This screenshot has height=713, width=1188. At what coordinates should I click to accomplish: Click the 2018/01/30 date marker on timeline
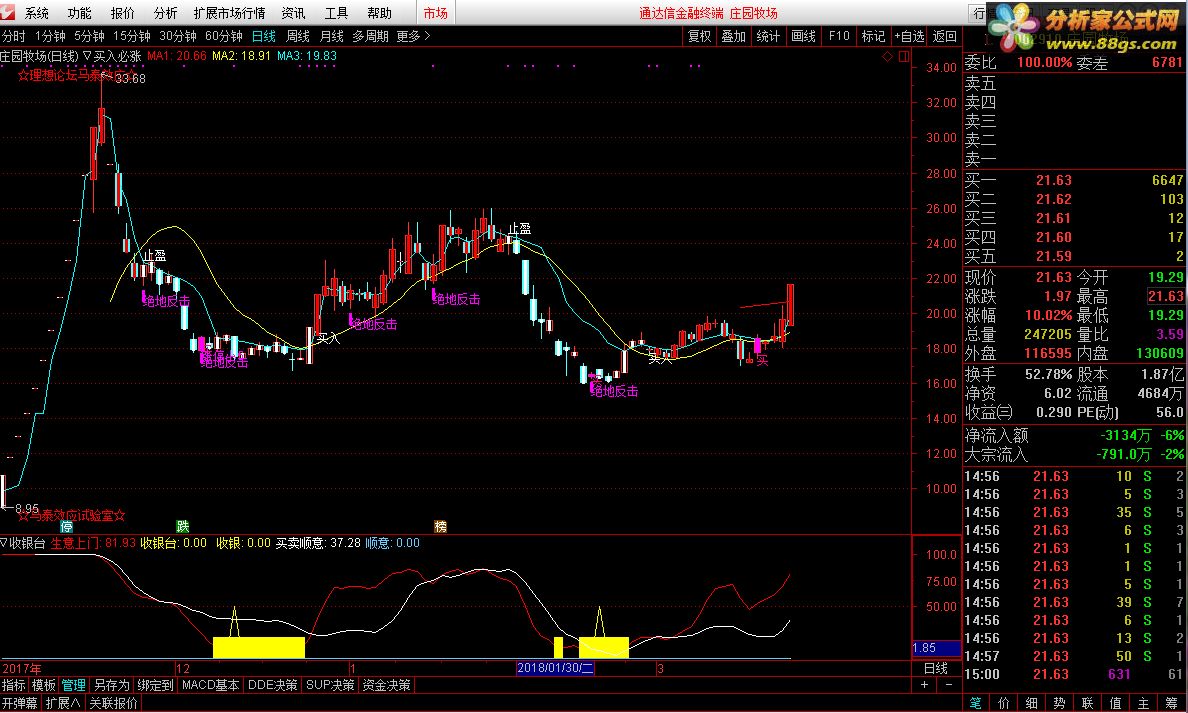[x=555, y=668]
